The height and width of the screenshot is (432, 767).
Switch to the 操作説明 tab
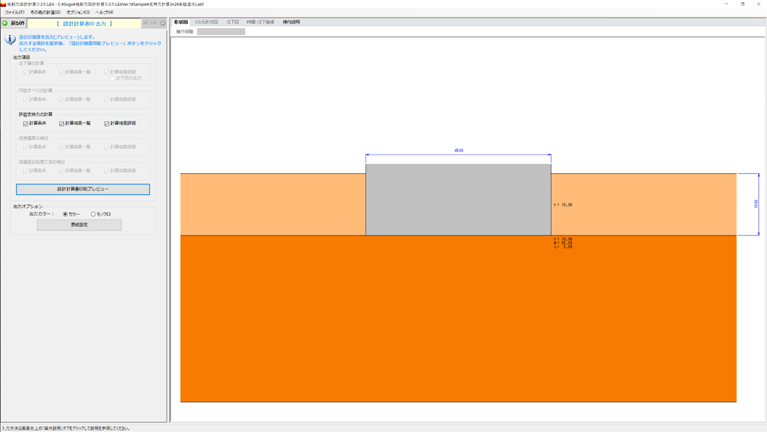(291, 22)
